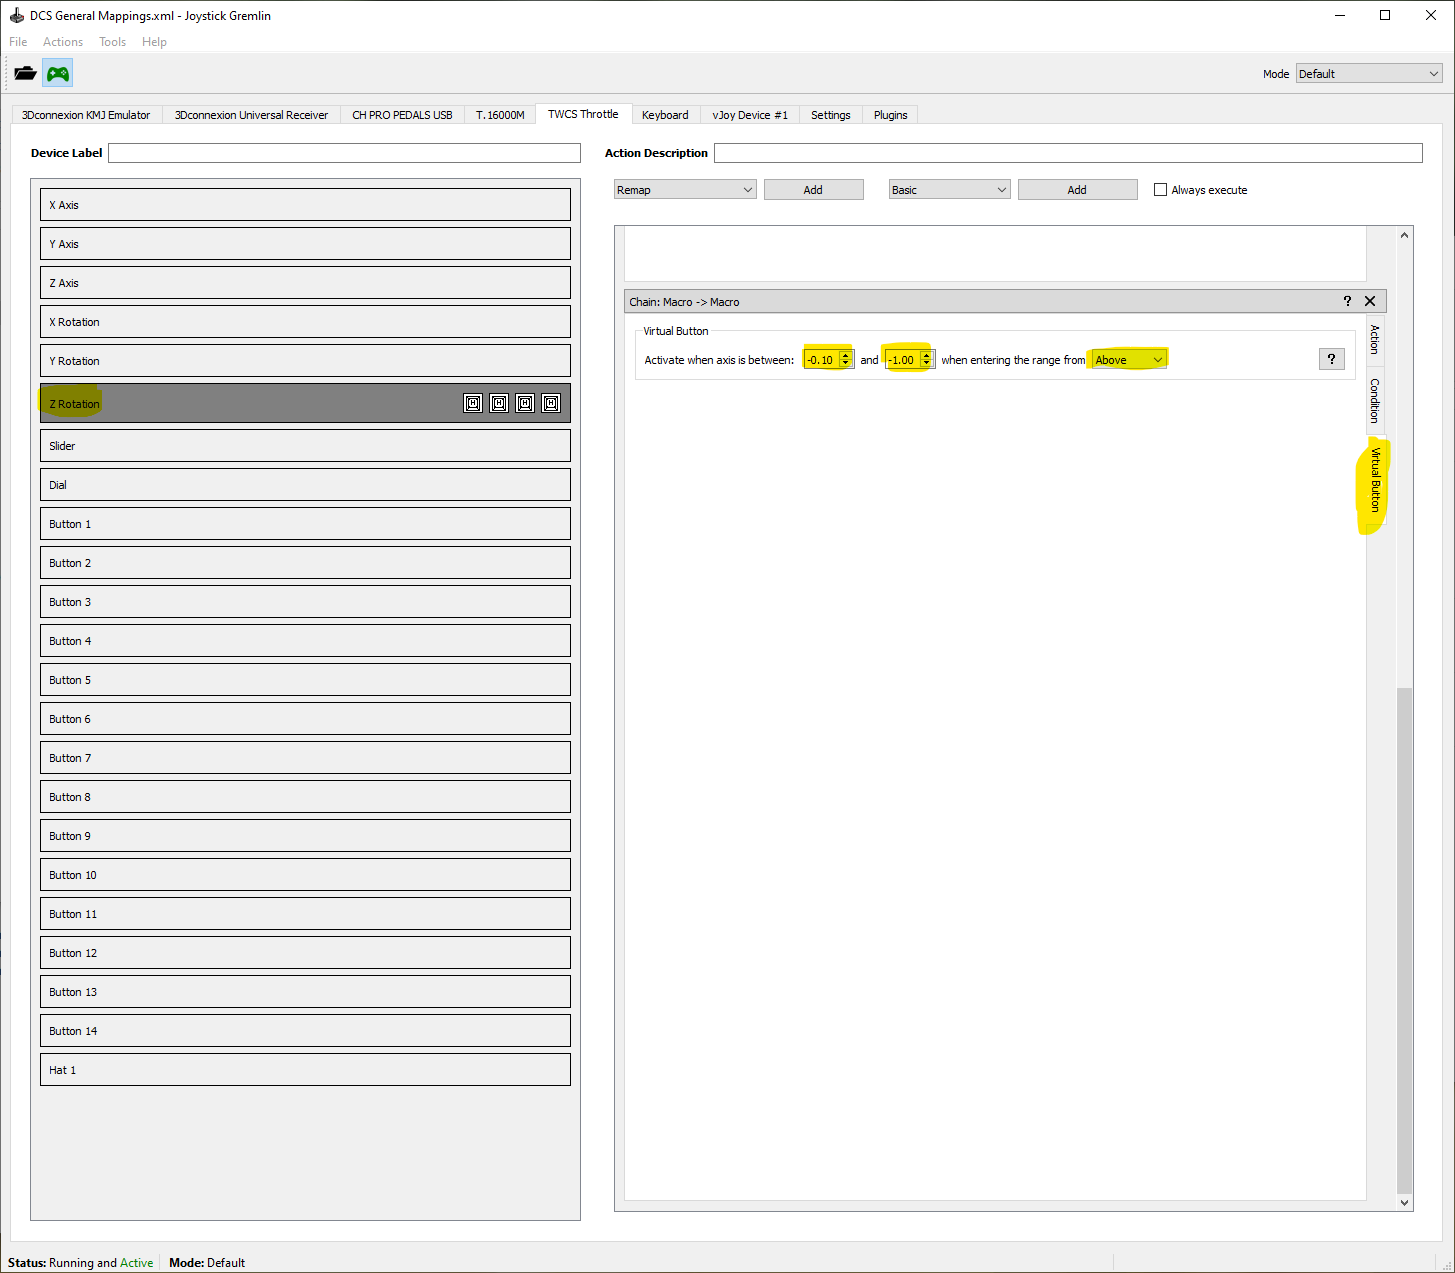Switch to 3Dconnexion Universal Receiver tab
The width and height of the screenshot is (1455, 1273).
tap(251, 115)
